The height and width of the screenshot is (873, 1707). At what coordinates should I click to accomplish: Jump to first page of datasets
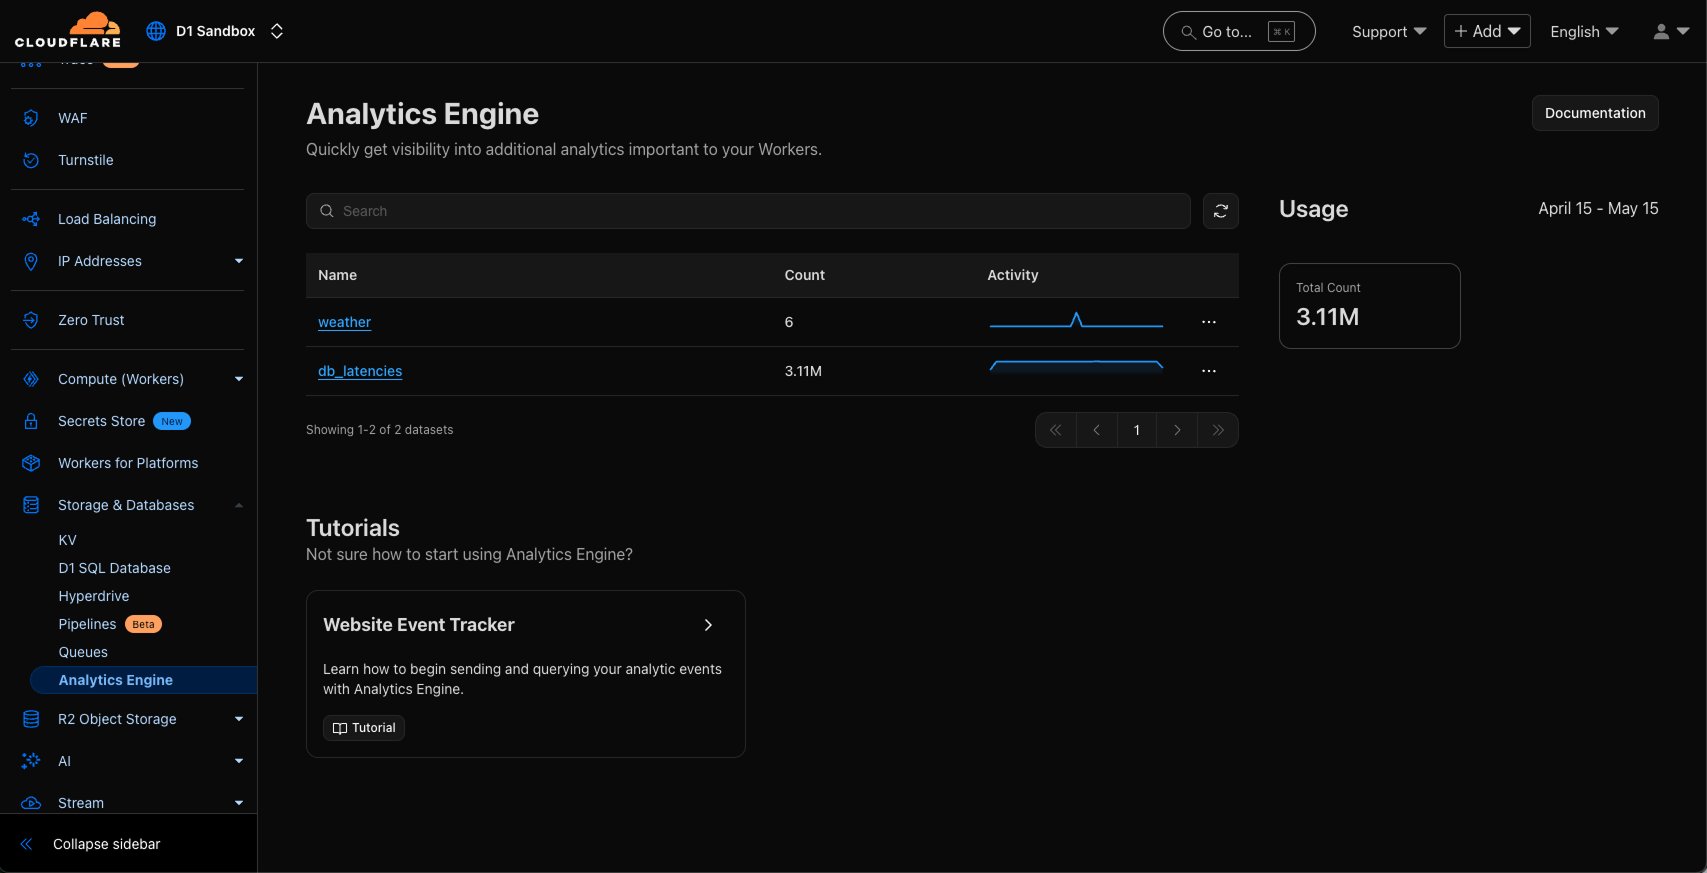tap(1056, 430)
